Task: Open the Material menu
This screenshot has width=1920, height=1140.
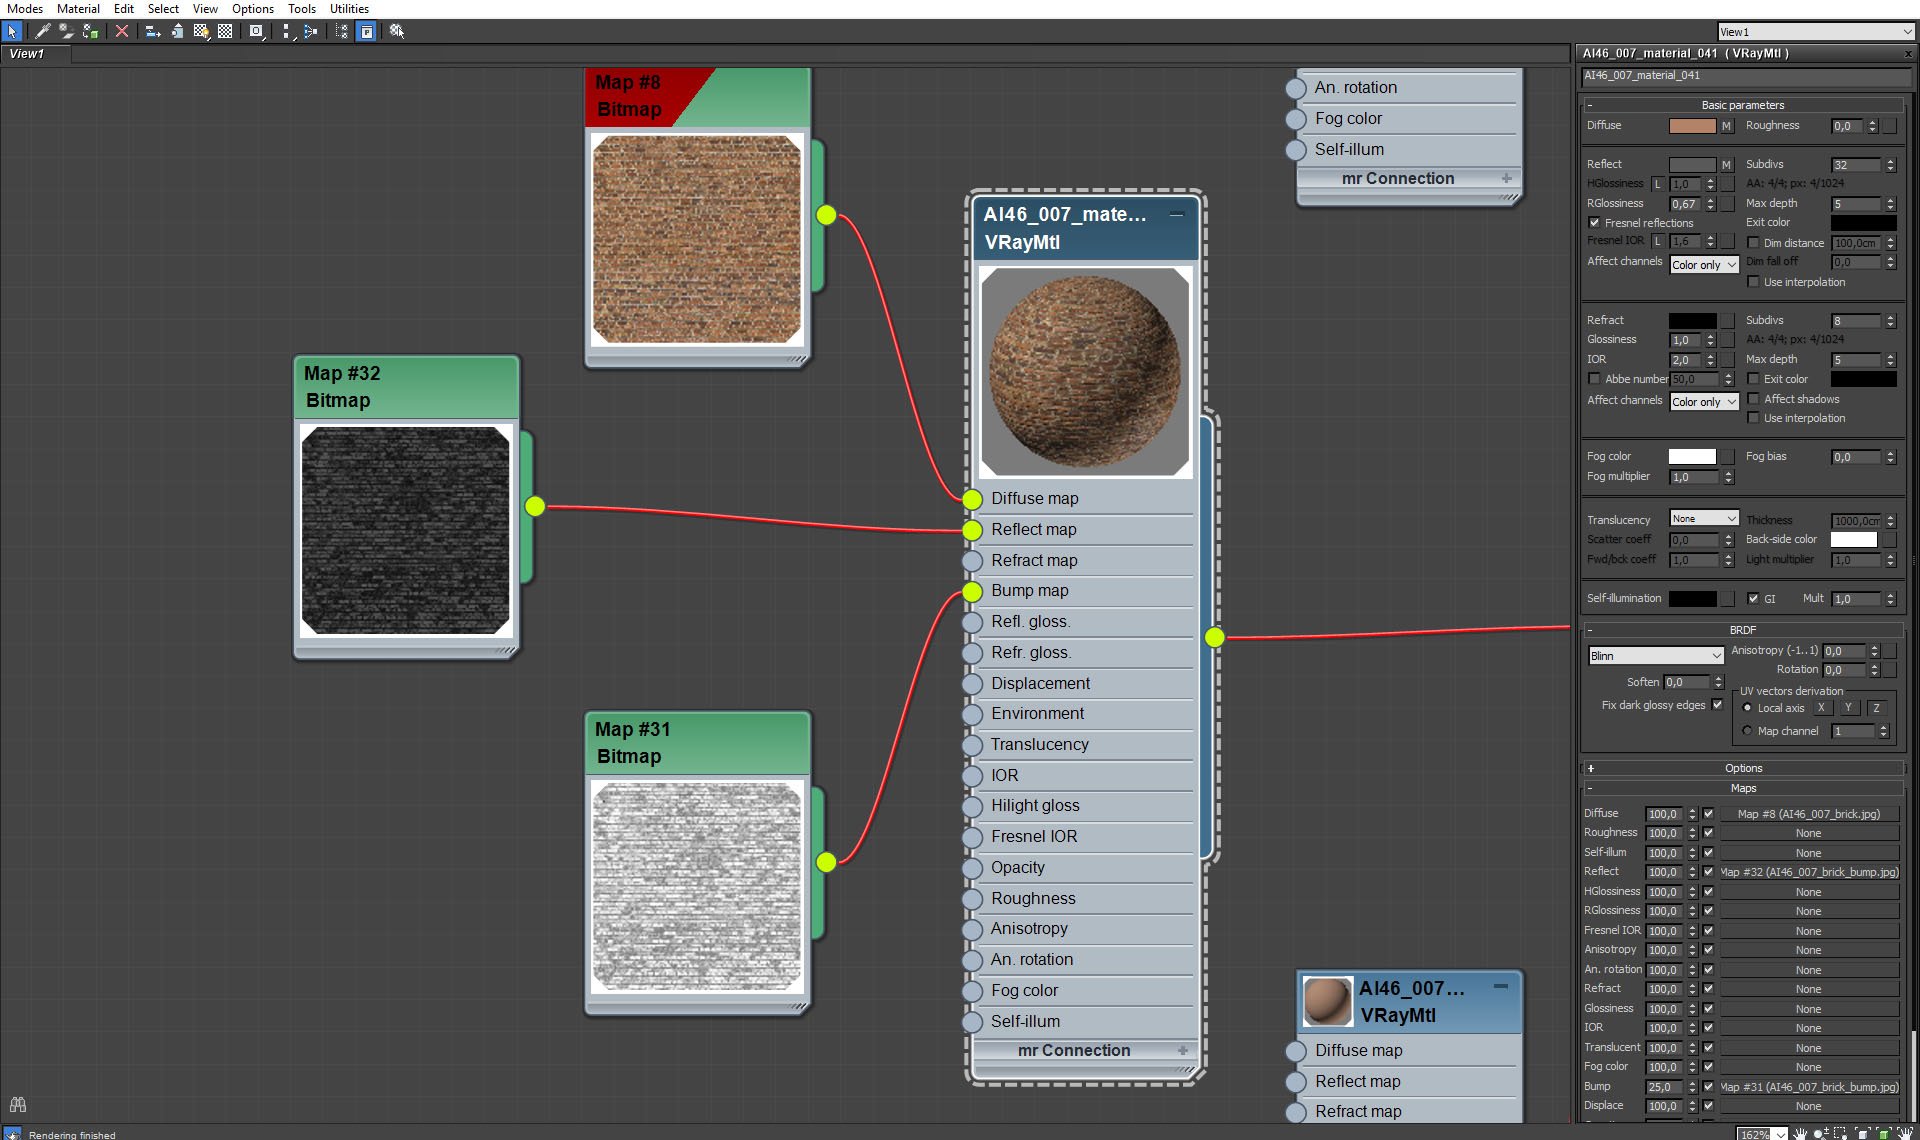Action: click(x=78, y=9)
